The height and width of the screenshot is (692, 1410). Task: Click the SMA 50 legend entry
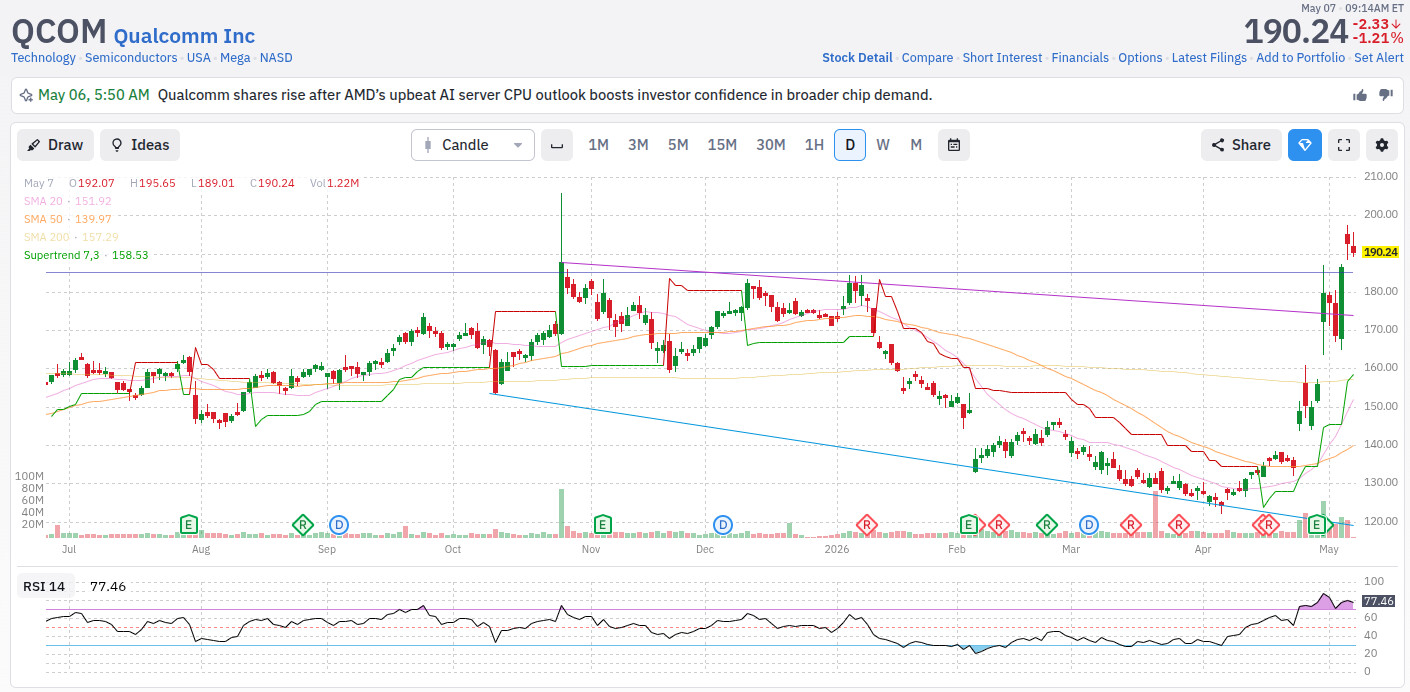click(x=68, y=219)
